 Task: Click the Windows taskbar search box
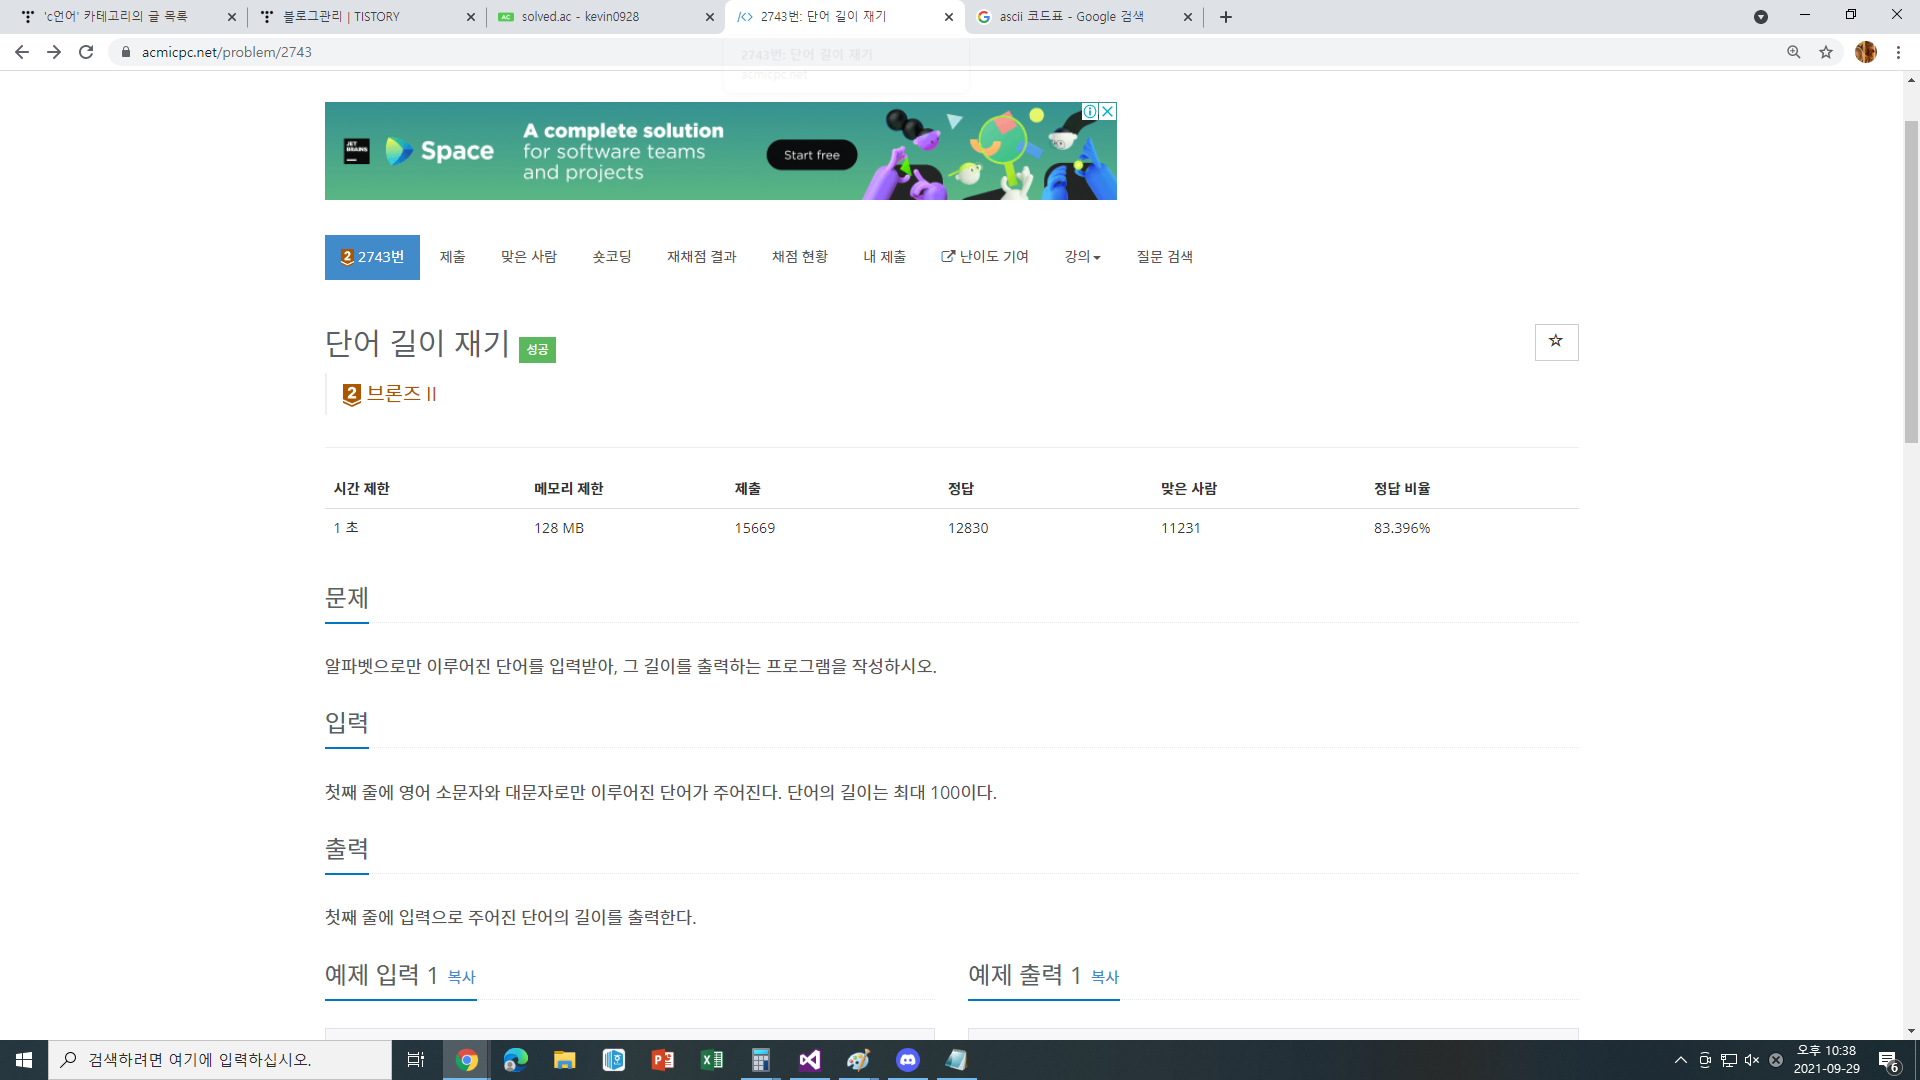point(220,1060)
